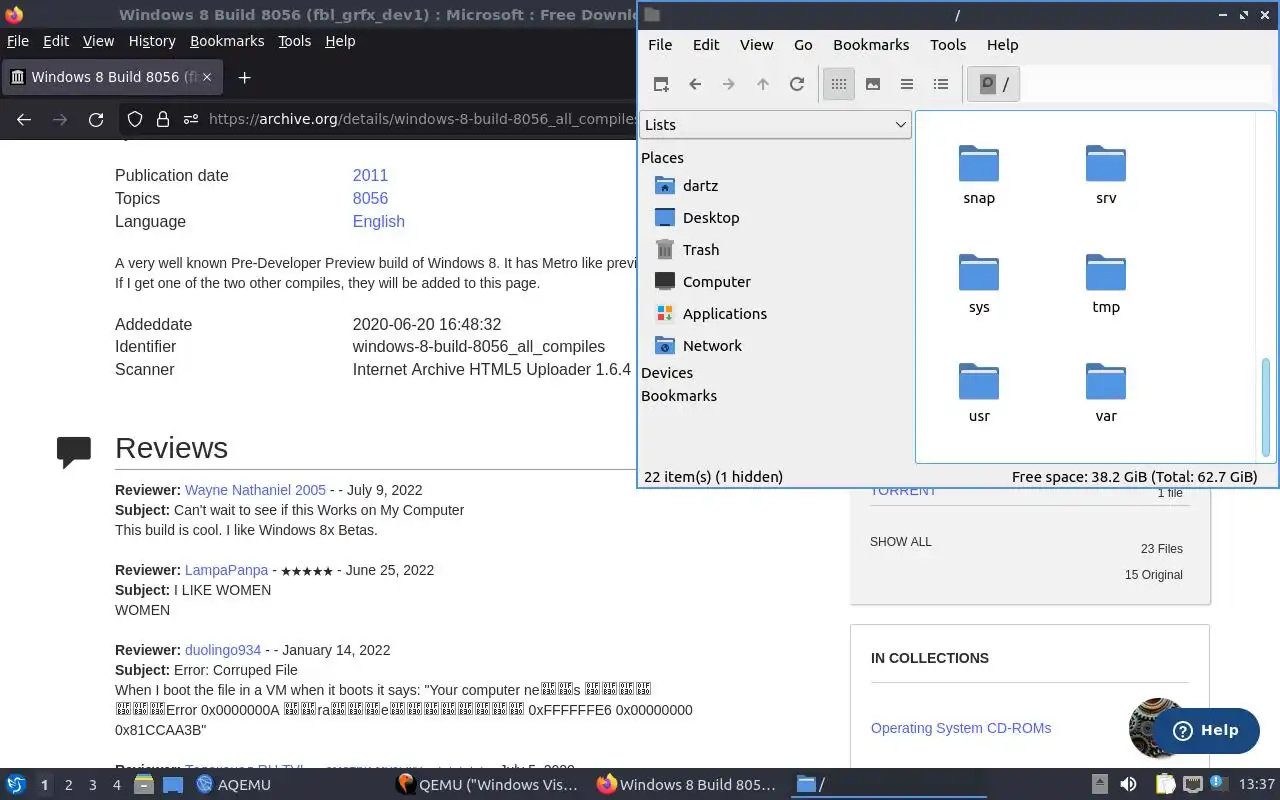Screen dimensions: 1280x800
Task: Open the Lubuntu start menu icon
Action: pyautogui.click(x=16, y=784)
